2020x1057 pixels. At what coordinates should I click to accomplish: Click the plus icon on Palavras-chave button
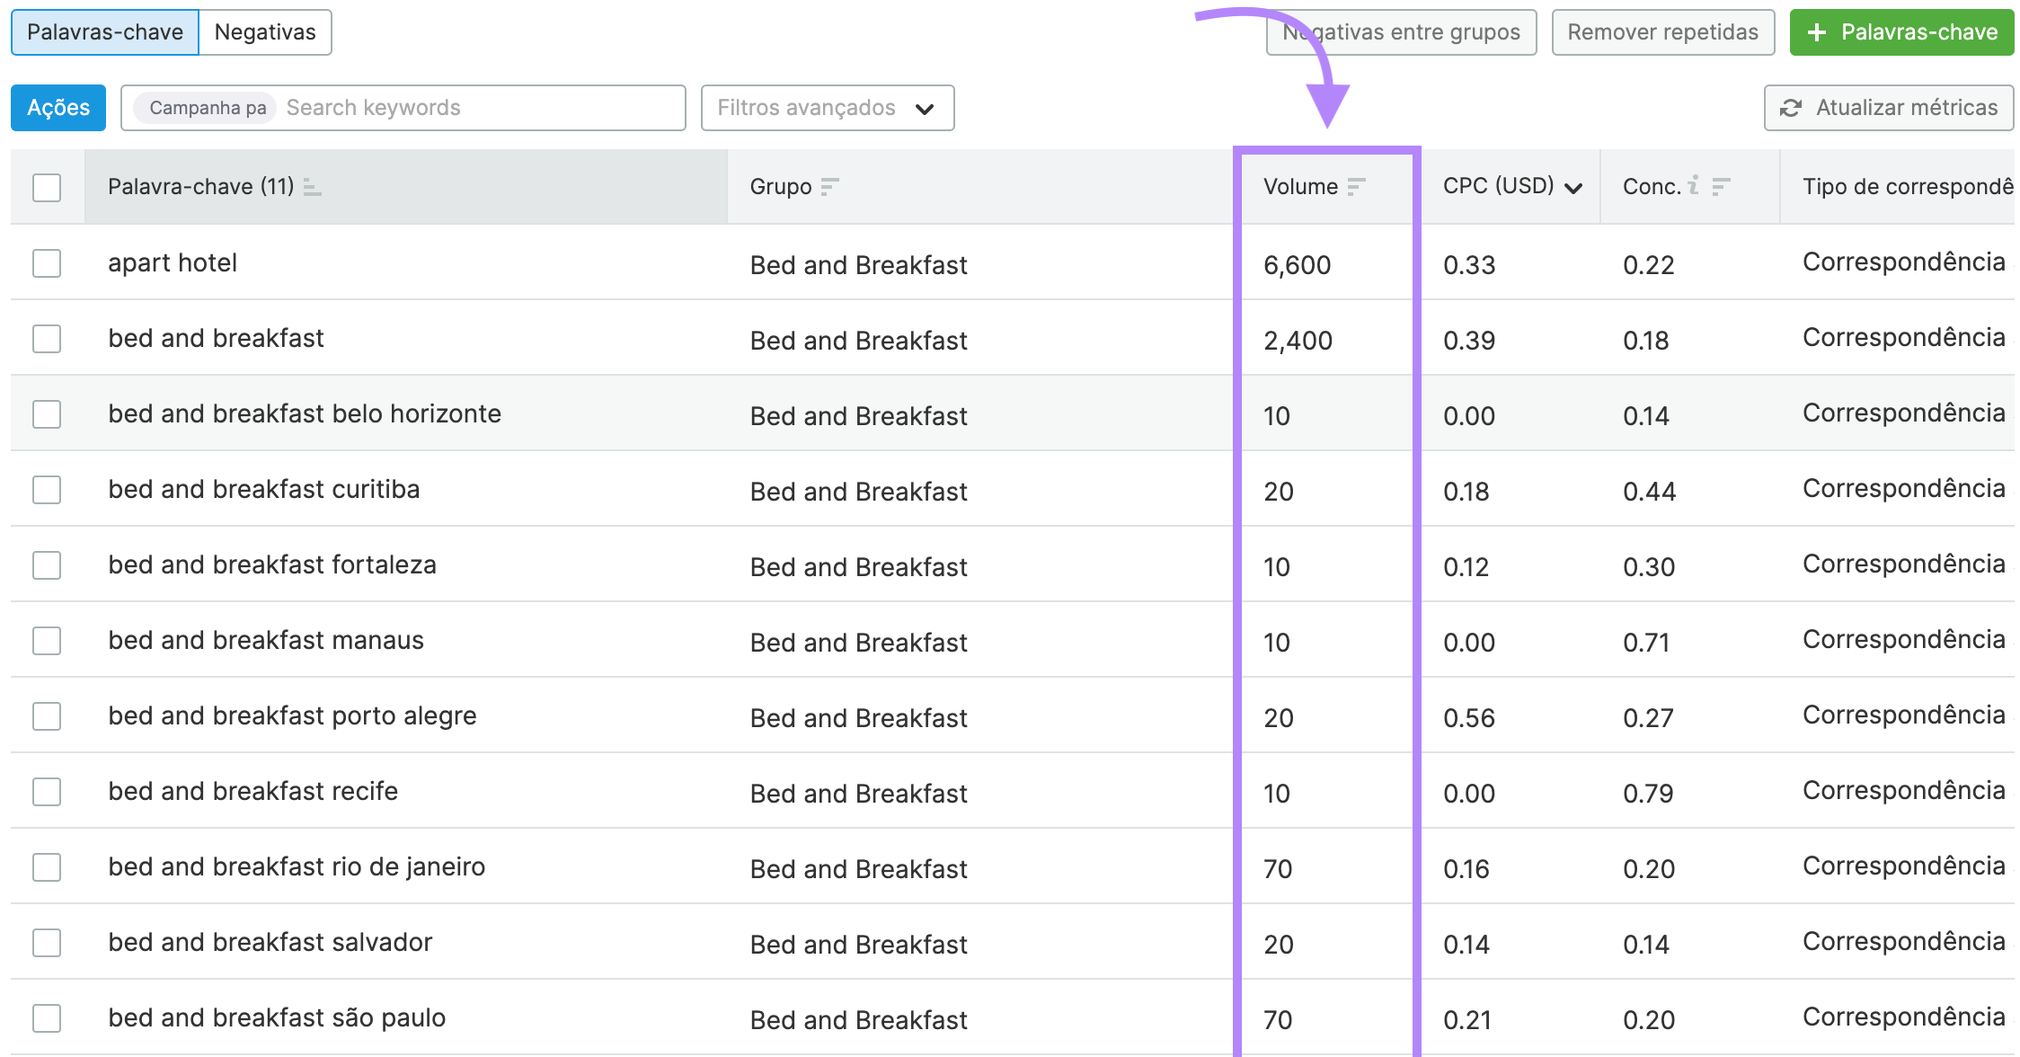(1817, 33)
